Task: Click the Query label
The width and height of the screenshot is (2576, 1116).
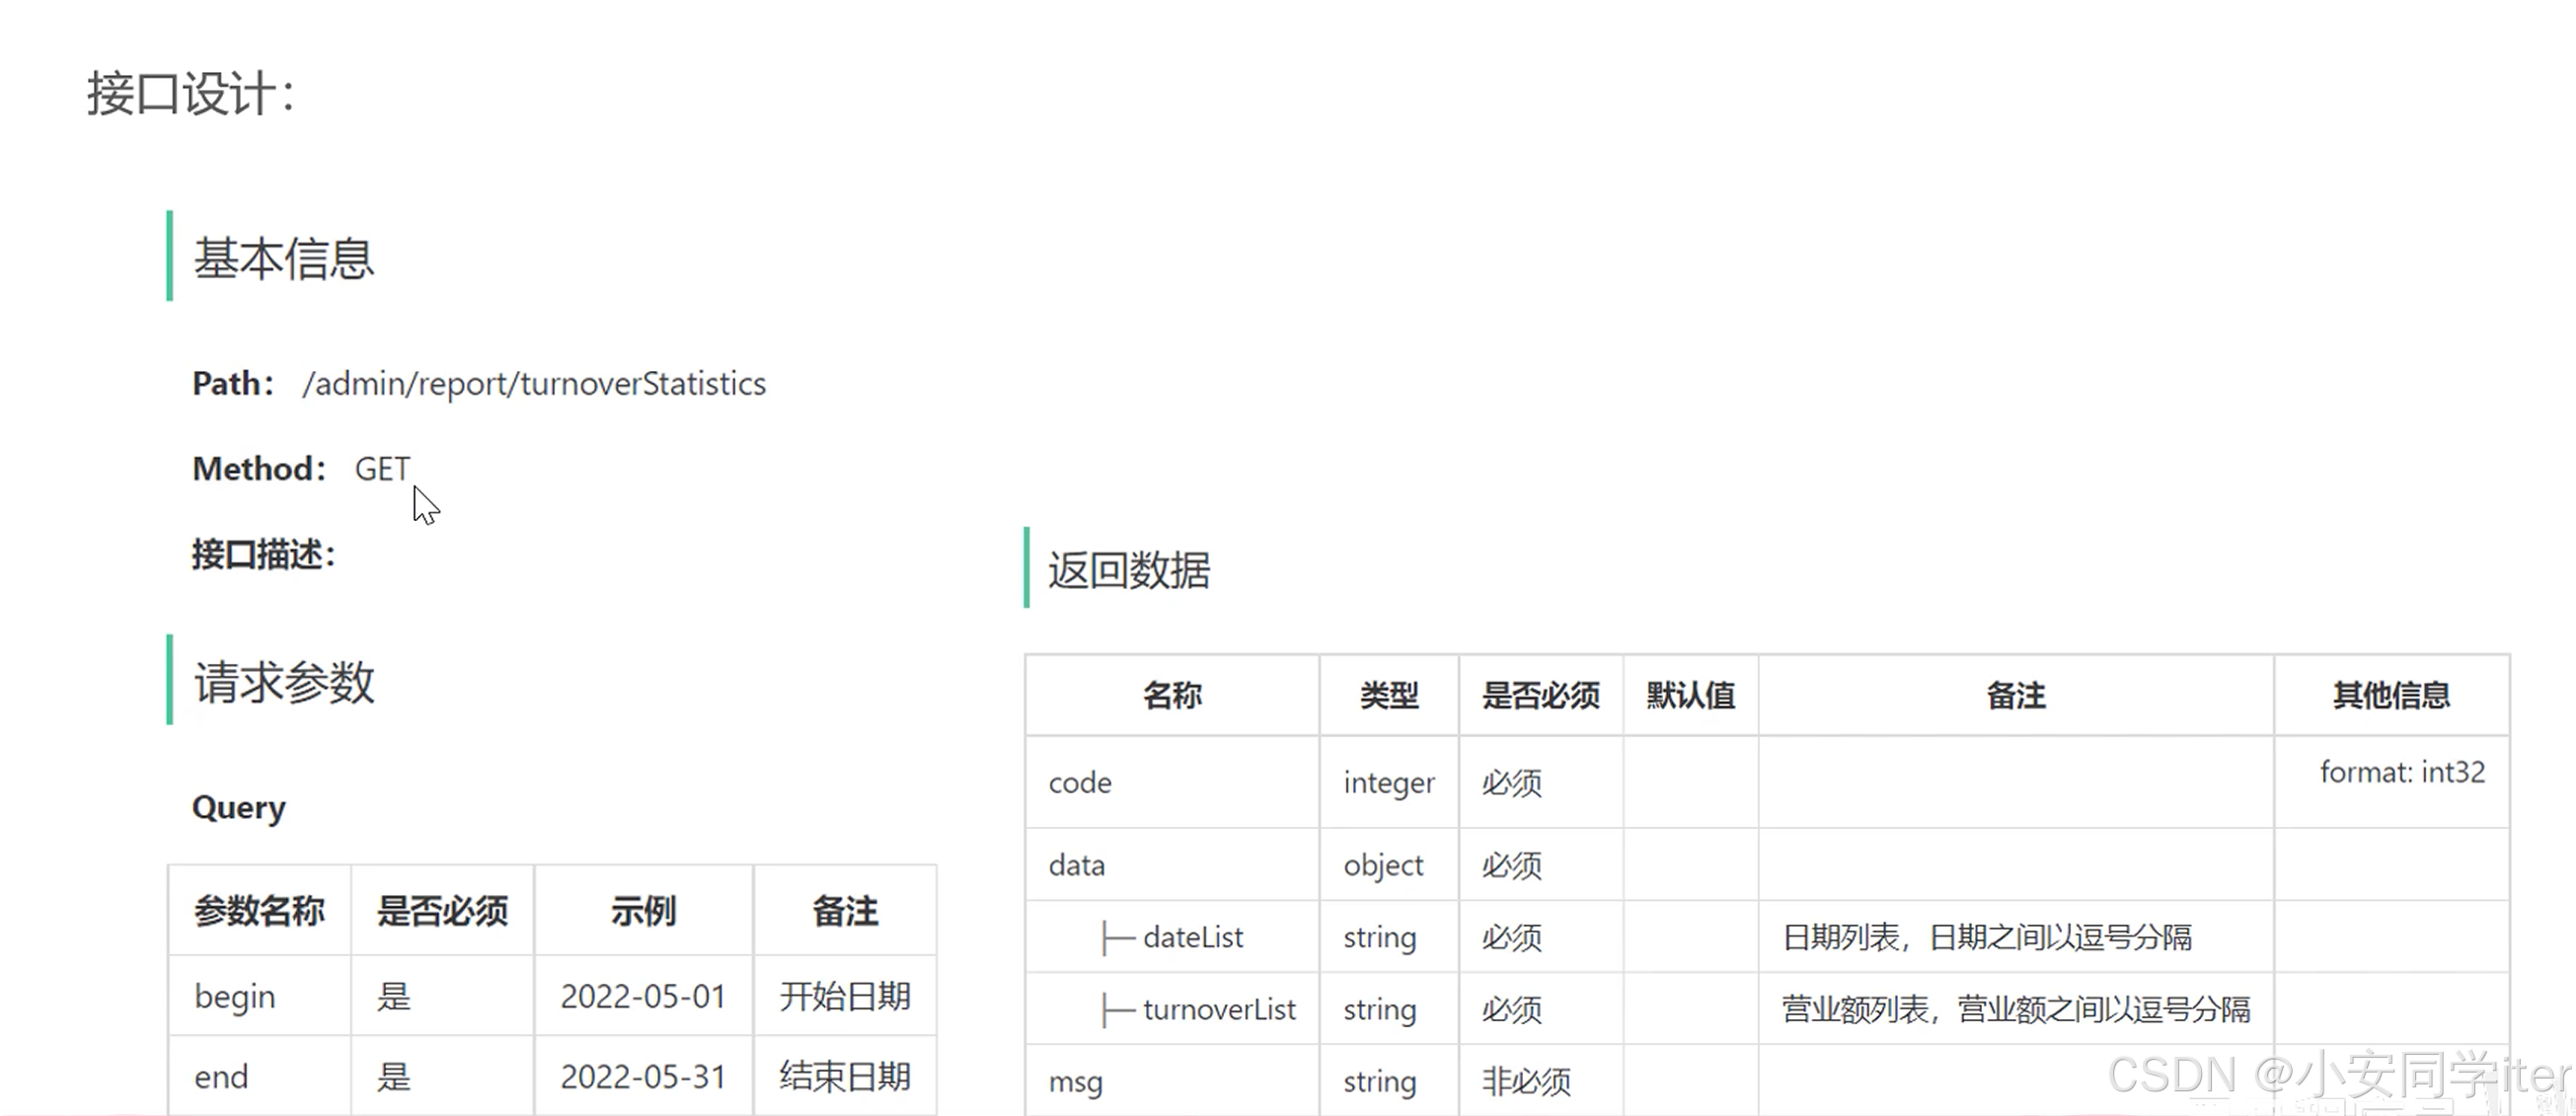Action: pos(239,807)
